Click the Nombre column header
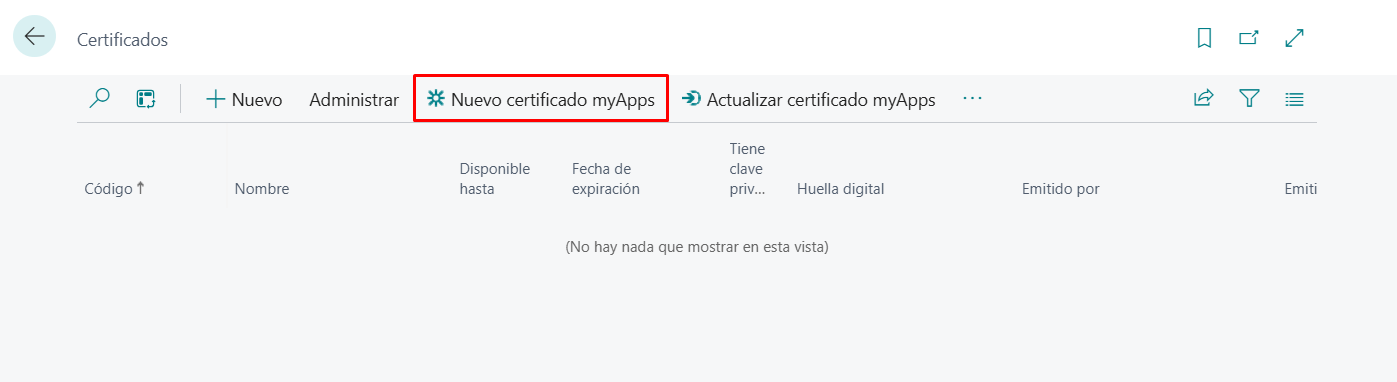 pos(262,189)
